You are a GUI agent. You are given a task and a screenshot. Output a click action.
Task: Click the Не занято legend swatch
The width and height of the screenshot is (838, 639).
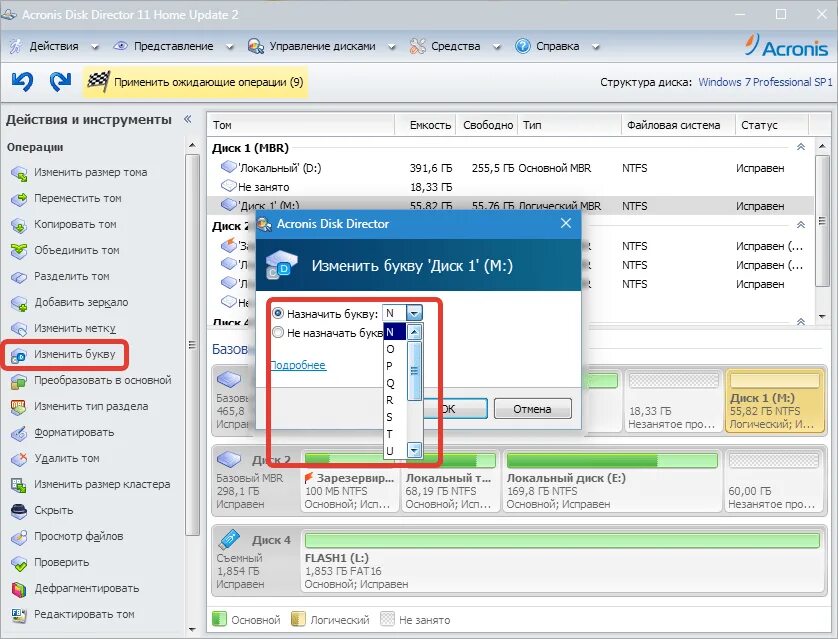coord(387,619)
